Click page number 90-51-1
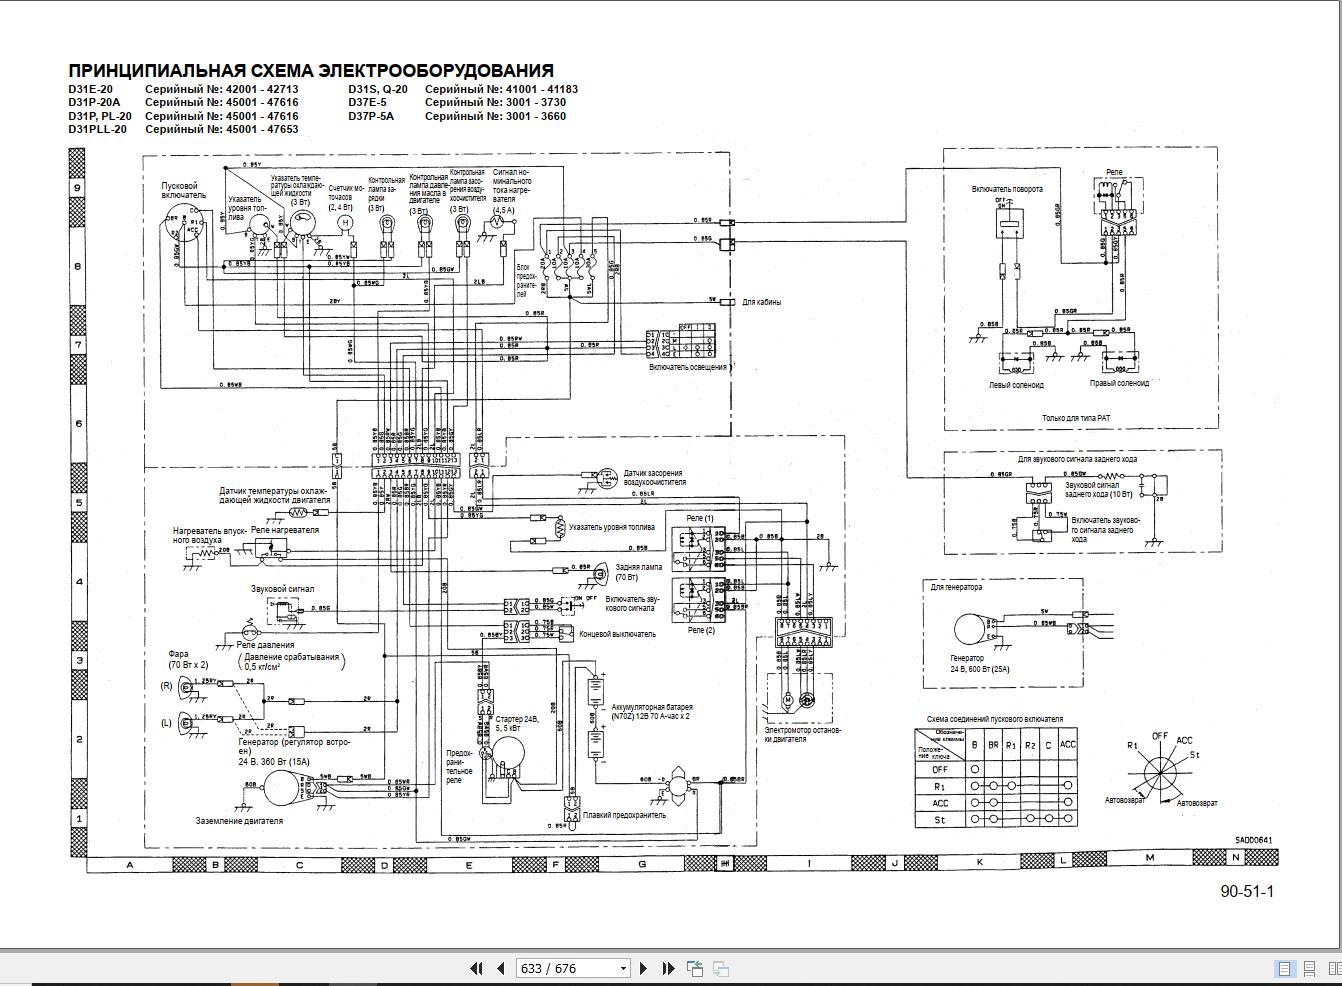 click(1247, 891)
